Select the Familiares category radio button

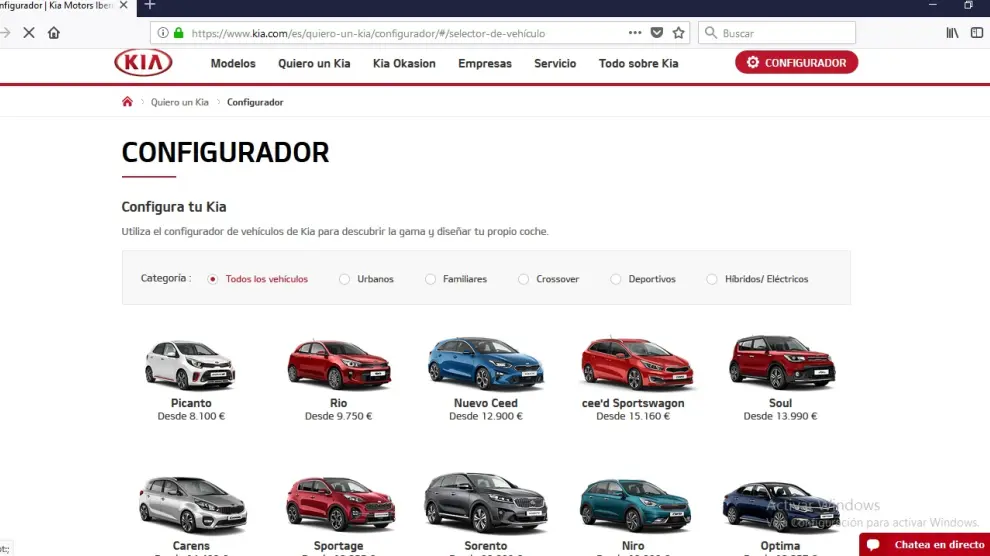tap(431, 279)
